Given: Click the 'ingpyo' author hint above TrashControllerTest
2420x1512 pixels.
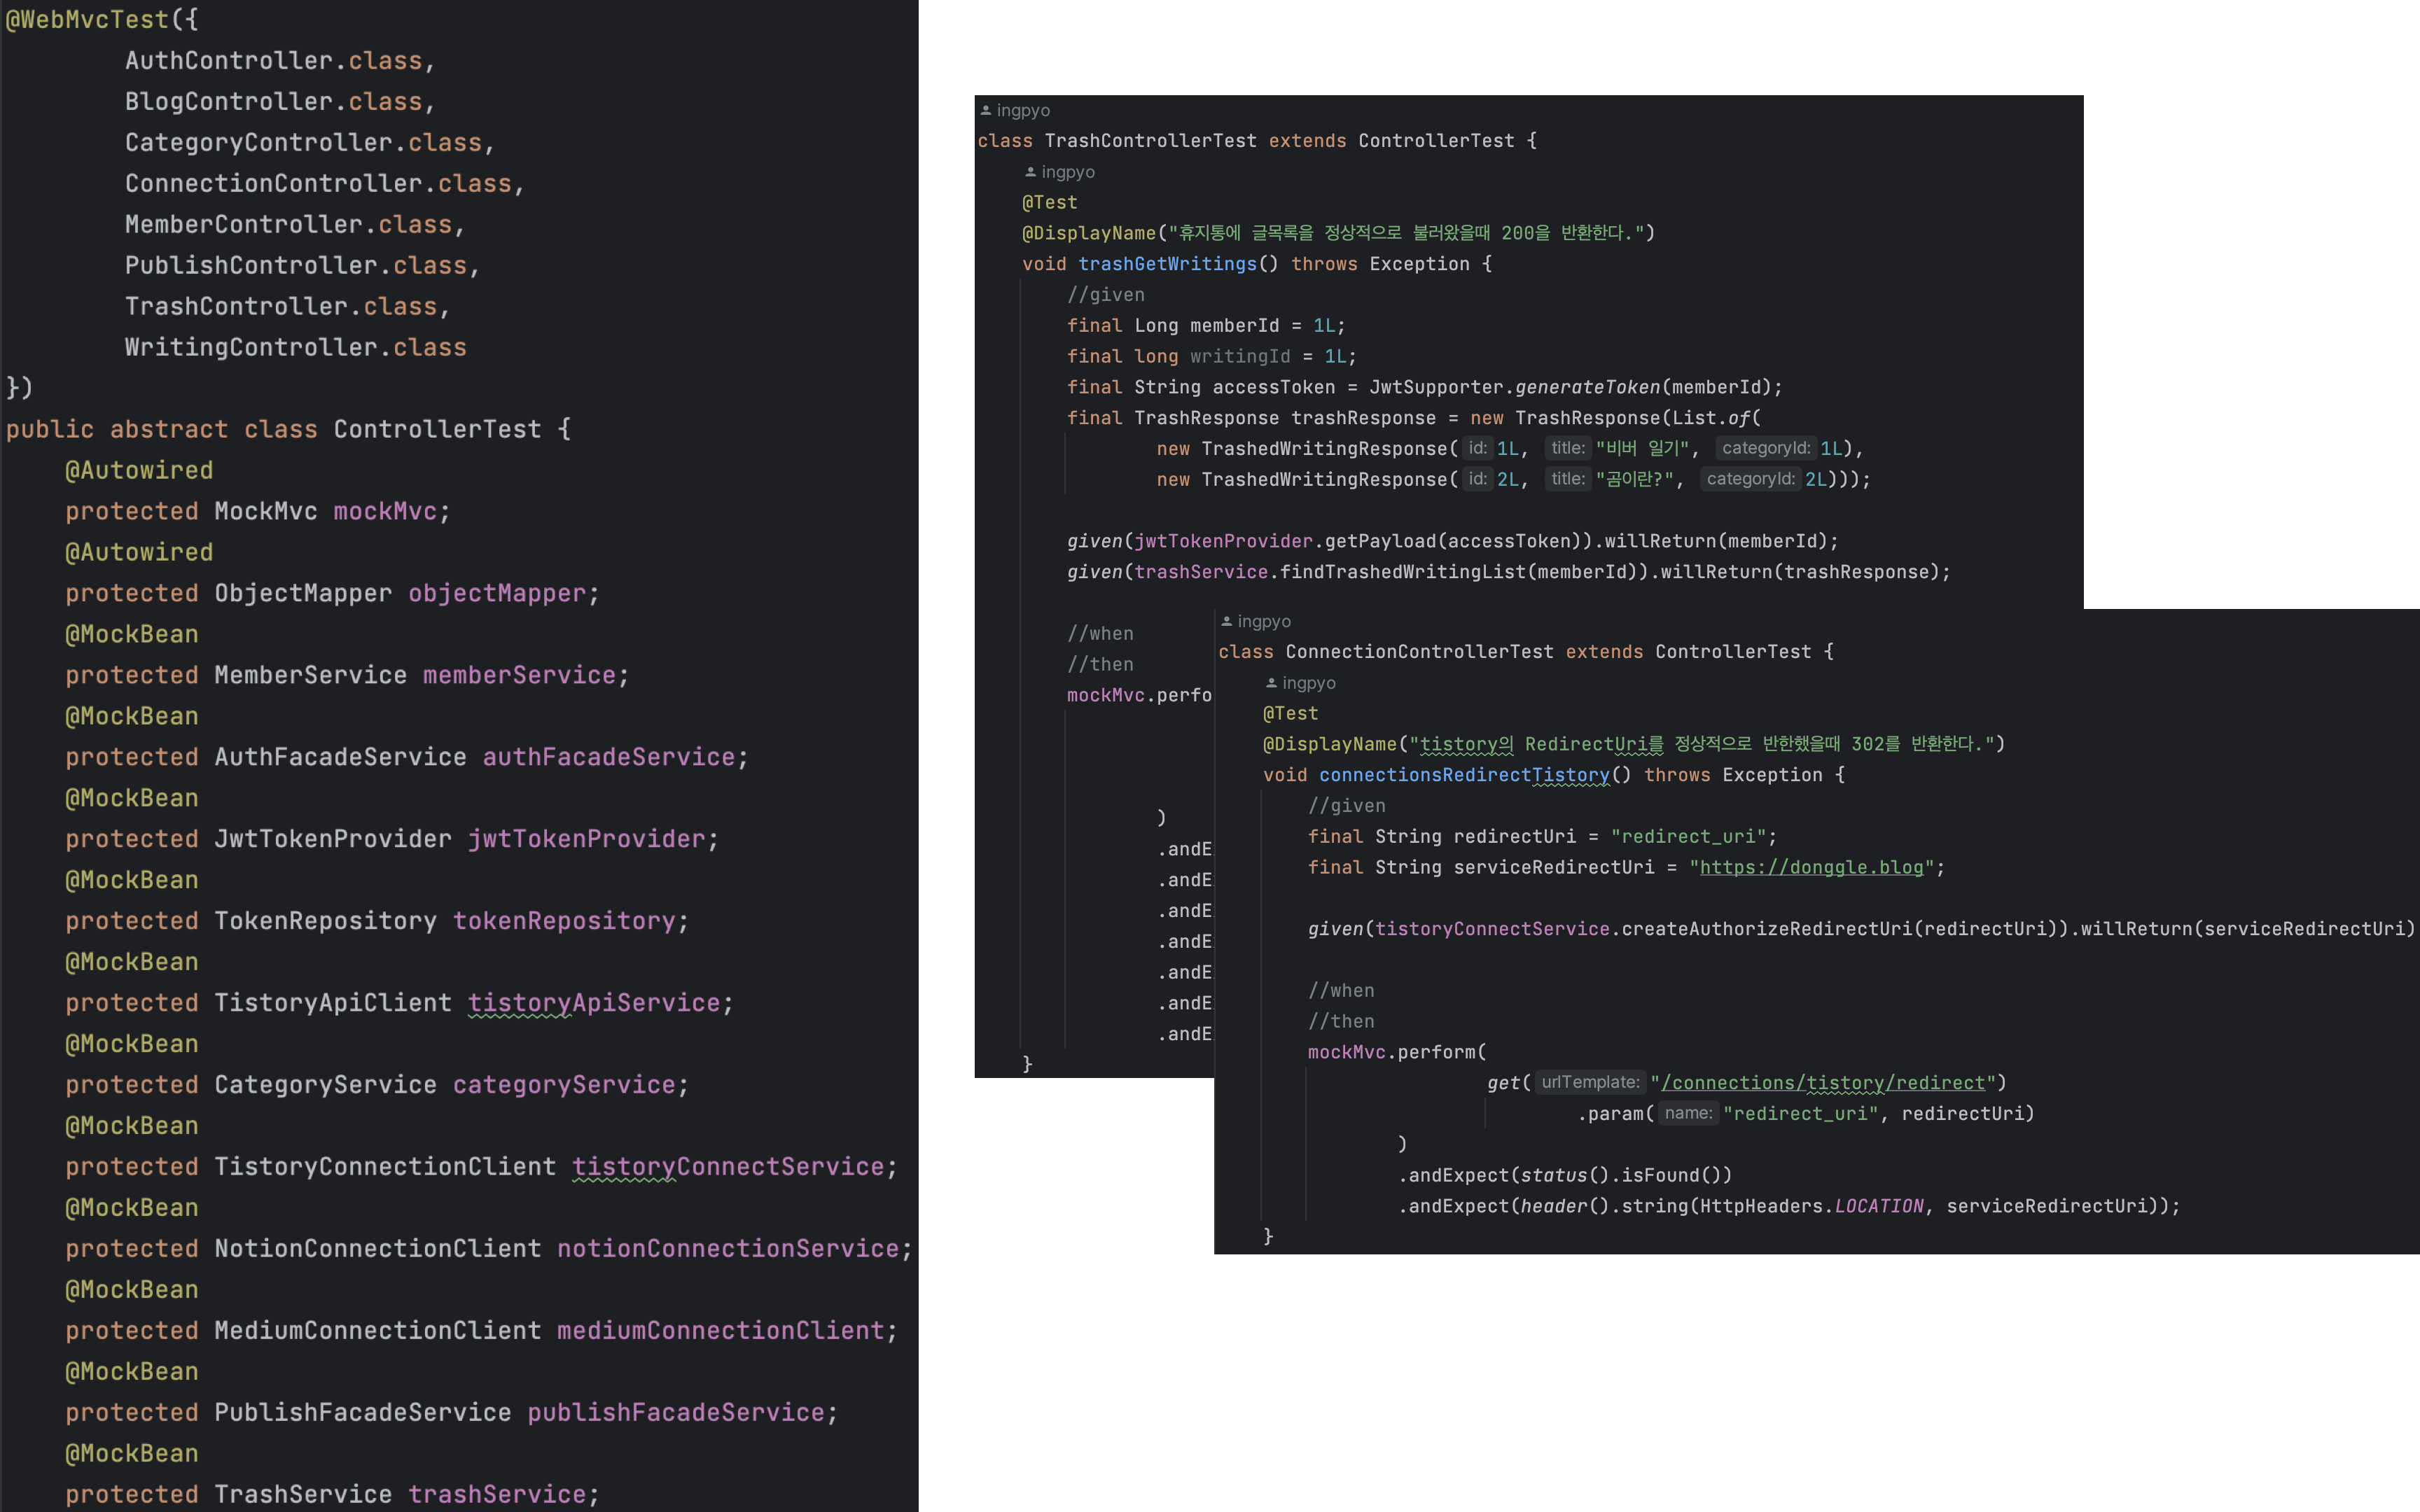Looking at the screenshot, I should pos(1023,110).
